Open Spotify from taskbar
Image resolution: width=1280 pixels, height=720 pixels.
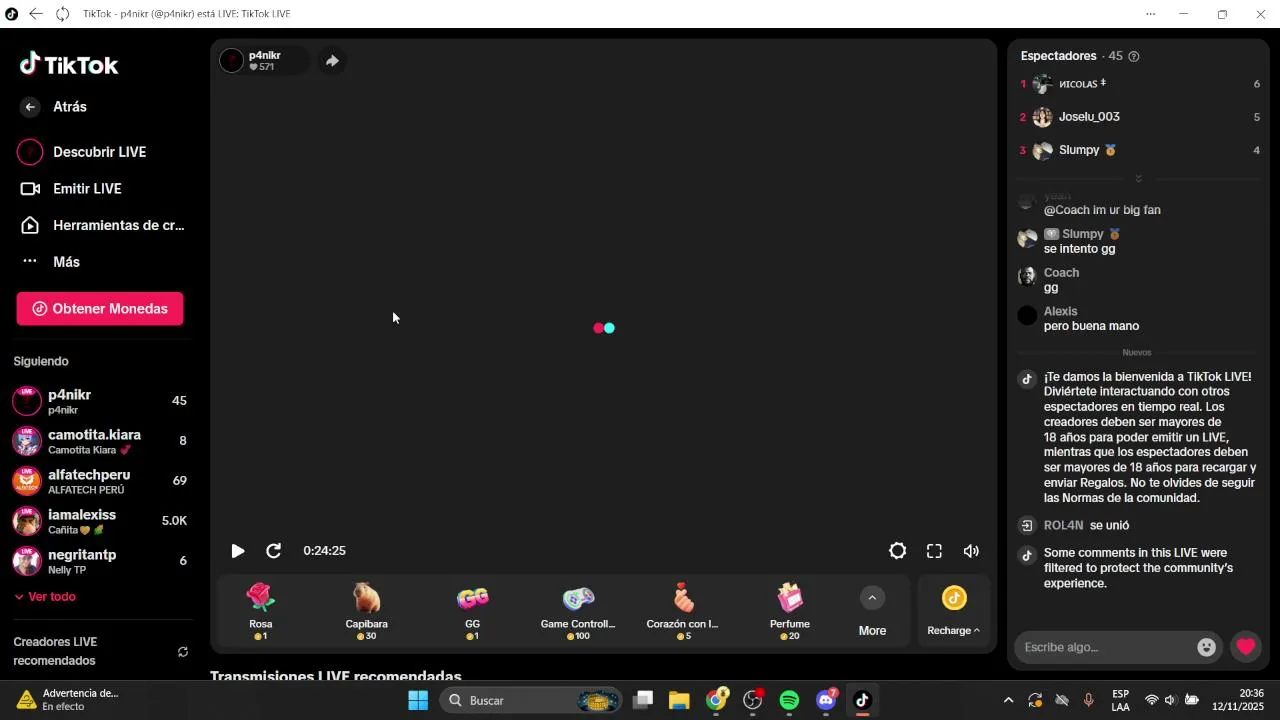[789, 700]
